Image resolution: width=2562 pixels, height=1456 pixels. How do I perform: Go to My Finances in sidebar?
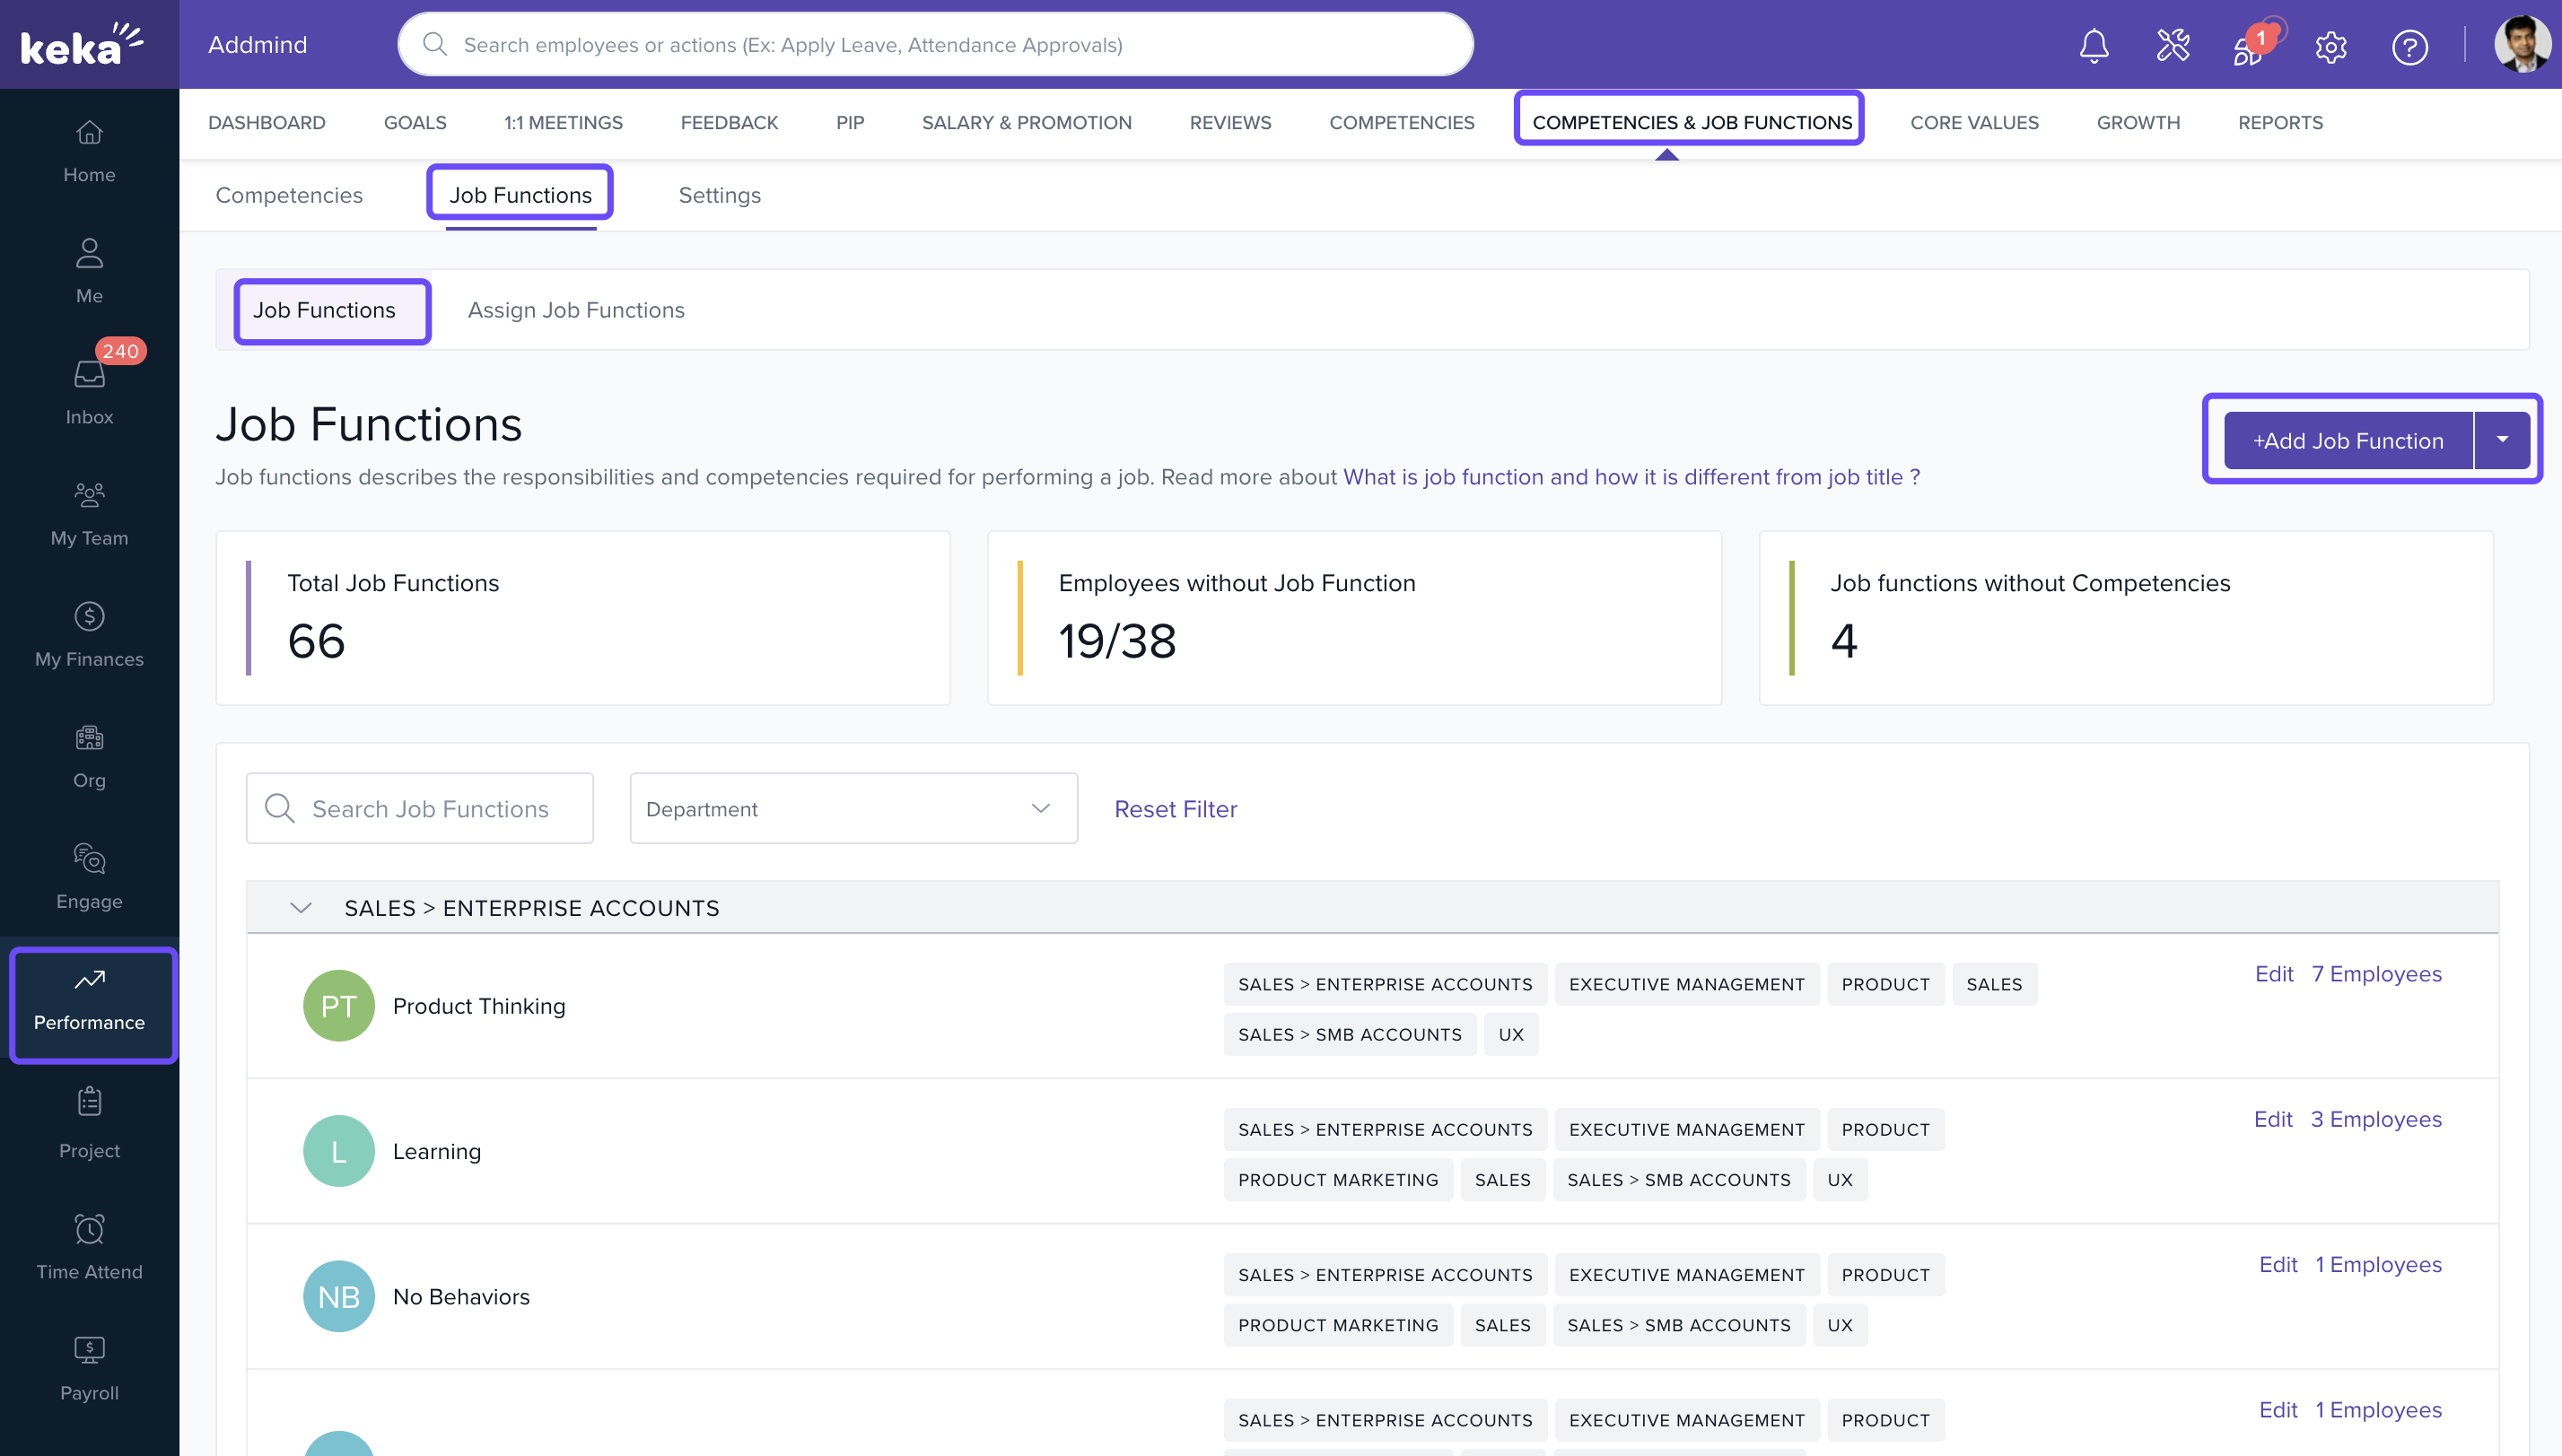click(x=89, y=634)
